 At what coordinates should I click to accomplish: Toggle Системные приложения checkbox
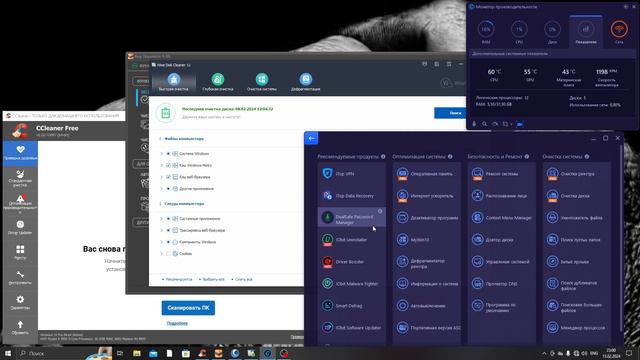click(x=168, y=219)
